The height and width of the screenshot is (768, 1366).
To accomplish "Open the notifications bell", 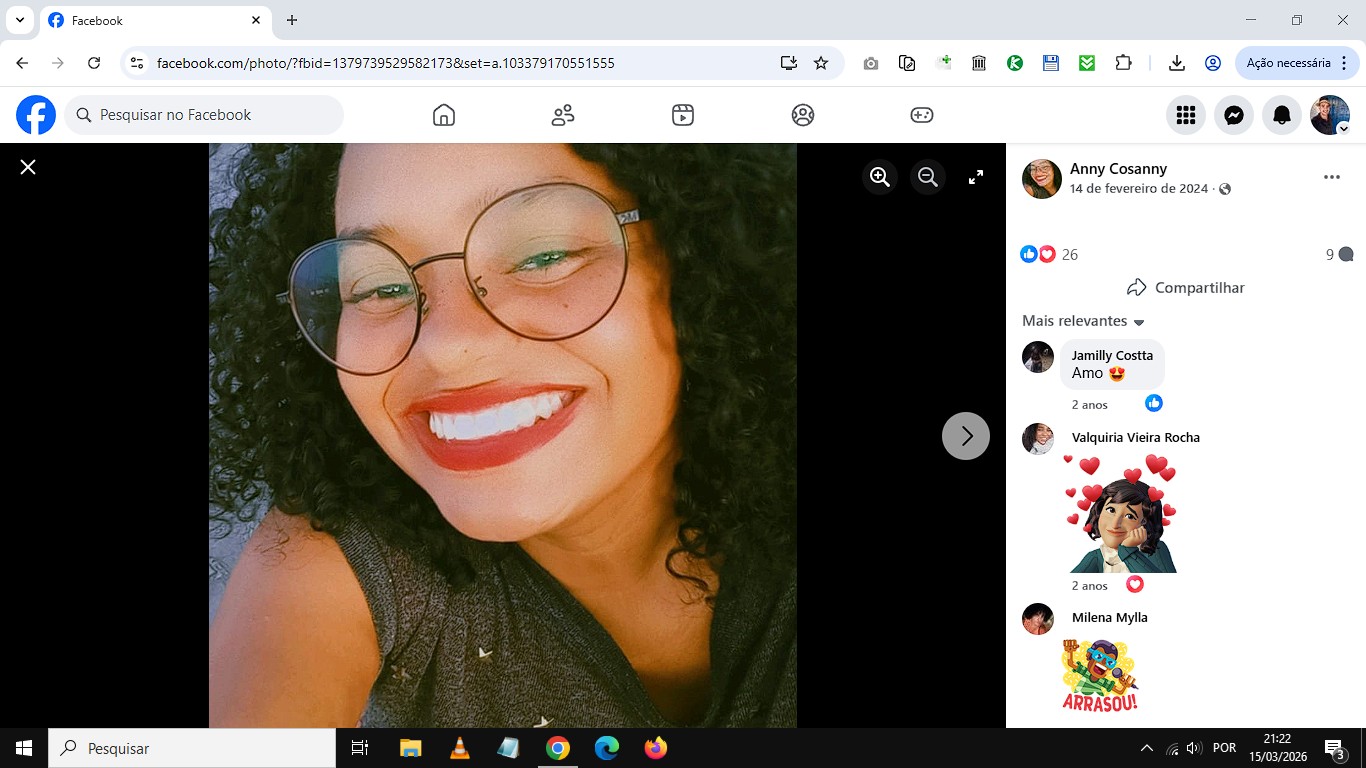I will click(1282, 115).
